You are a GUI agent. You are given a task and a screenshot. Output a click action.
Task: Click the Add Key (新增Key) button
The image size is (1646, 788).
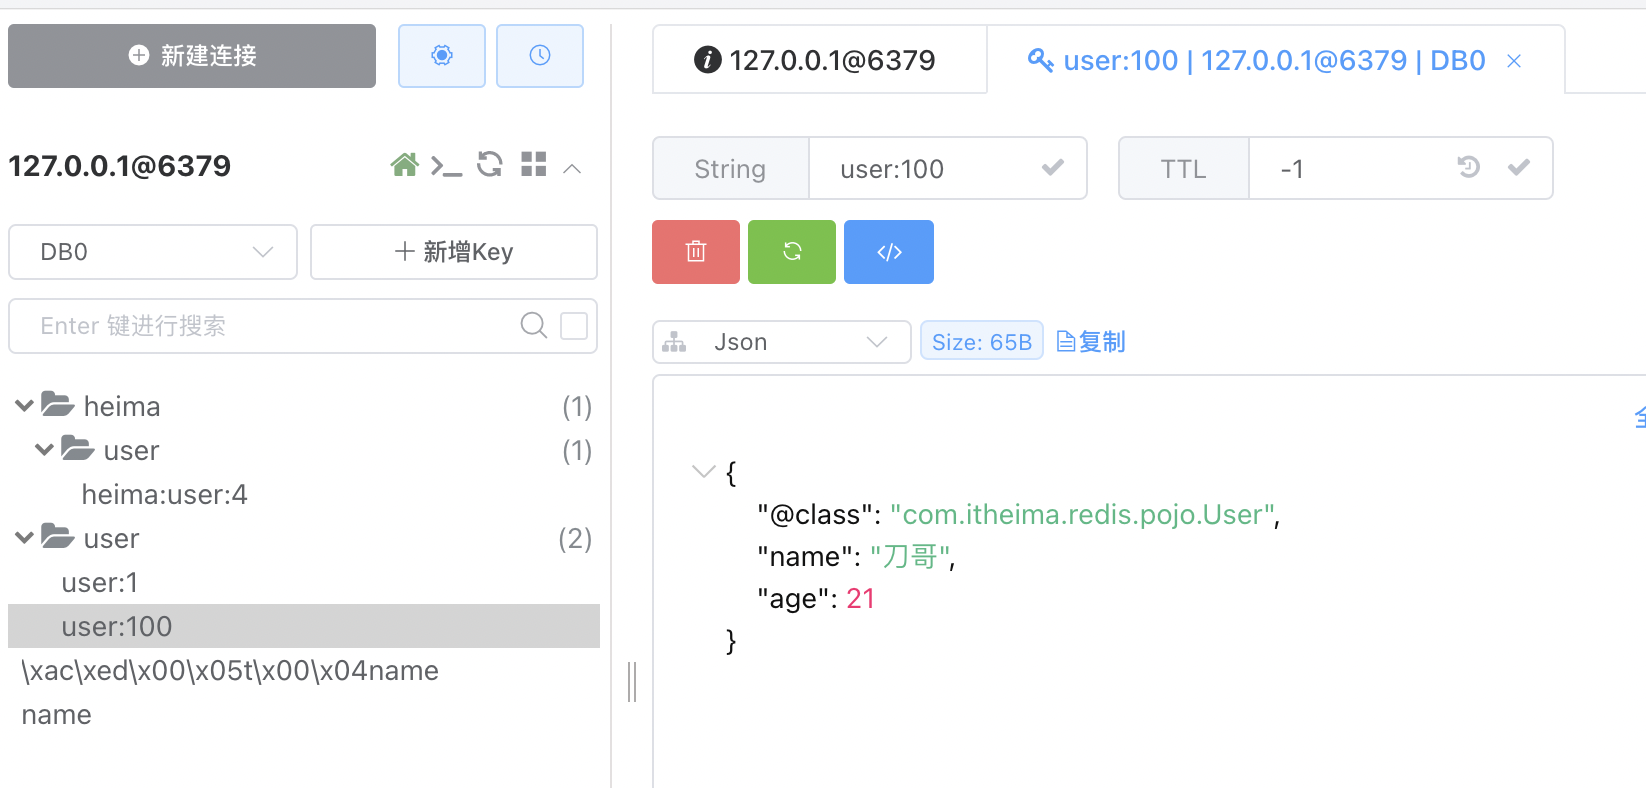454,252
